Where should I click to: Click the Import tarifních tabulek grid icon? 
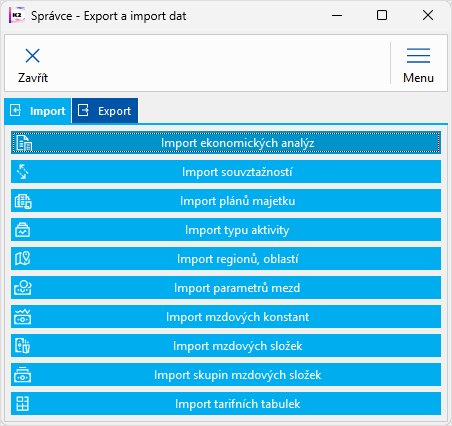(x=22, y=404)
